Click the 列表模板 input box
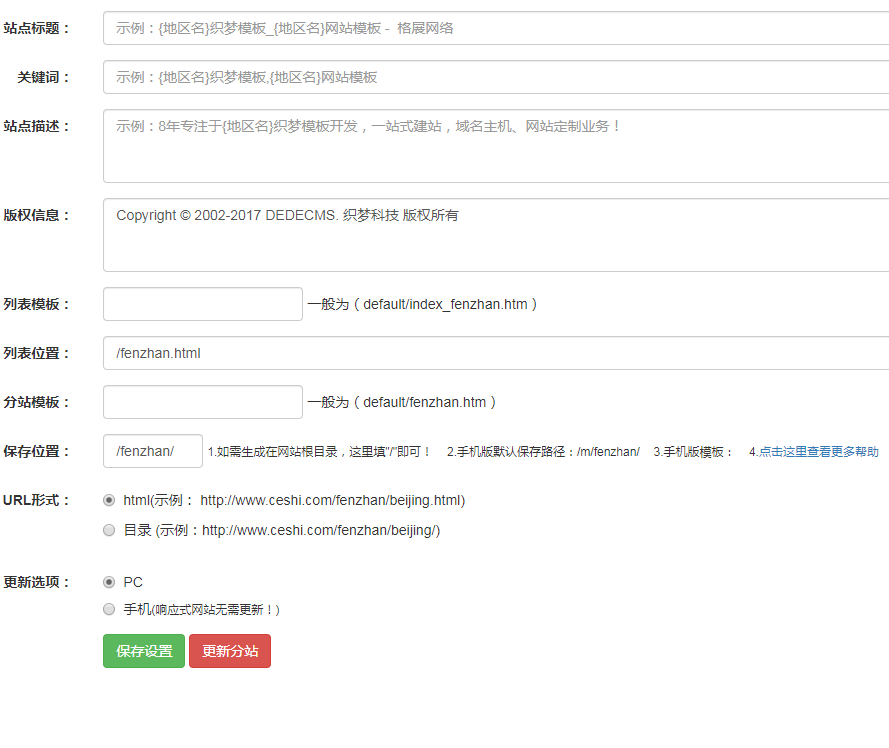 (x=203, y=304)
